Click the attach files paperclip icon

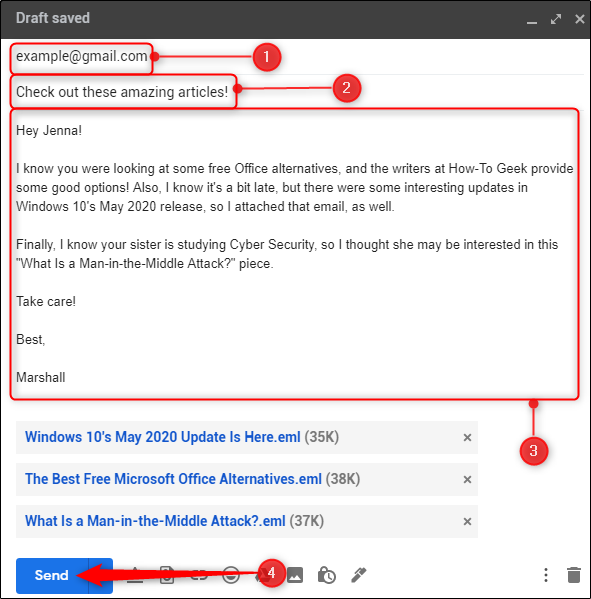pyautogui.click(x=167, y=575)
